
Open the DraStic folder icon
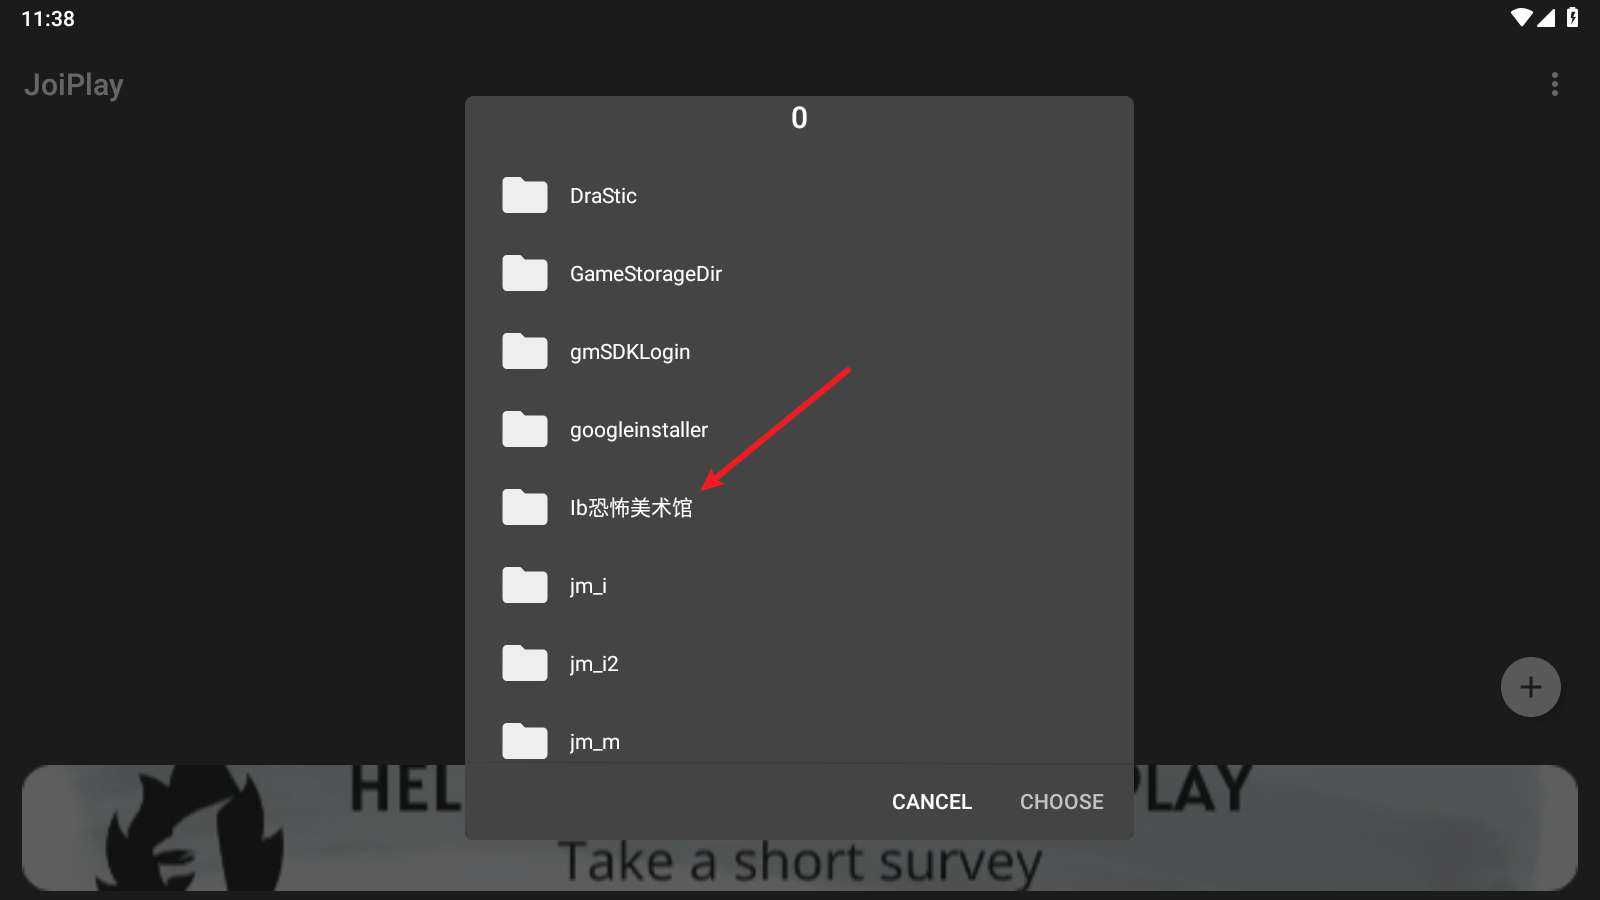pos(524,195)
